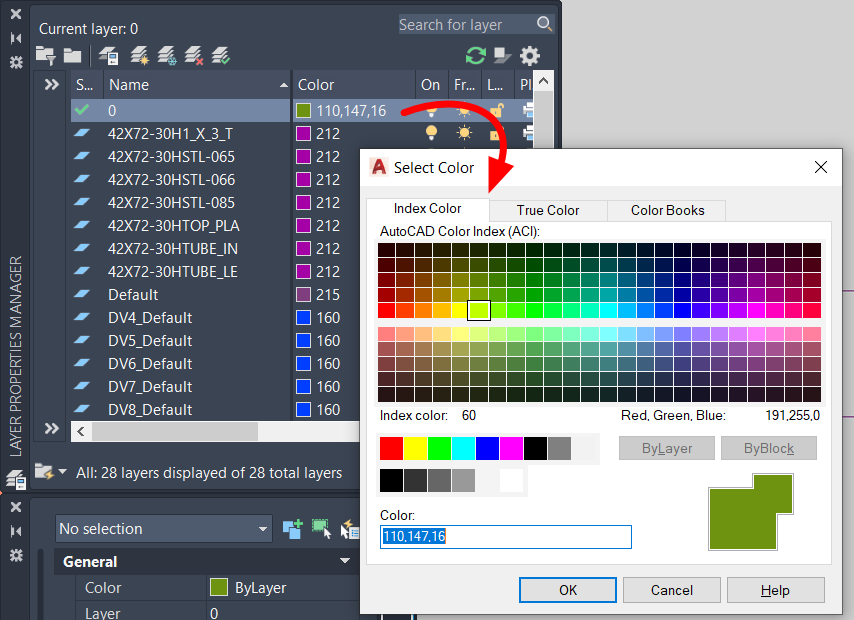
Task: Close the Select Color dialog
Action: point(820,167)
